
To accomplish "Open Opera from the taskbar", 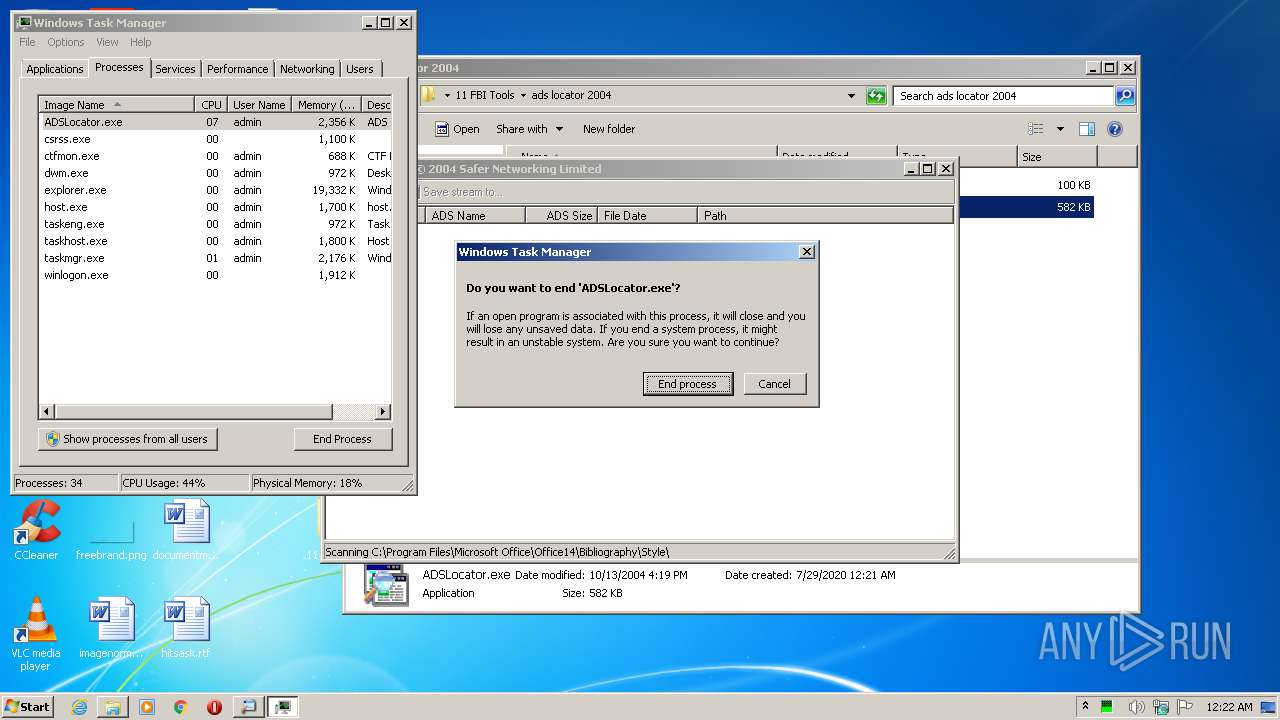I will click(x=214, y=707).
